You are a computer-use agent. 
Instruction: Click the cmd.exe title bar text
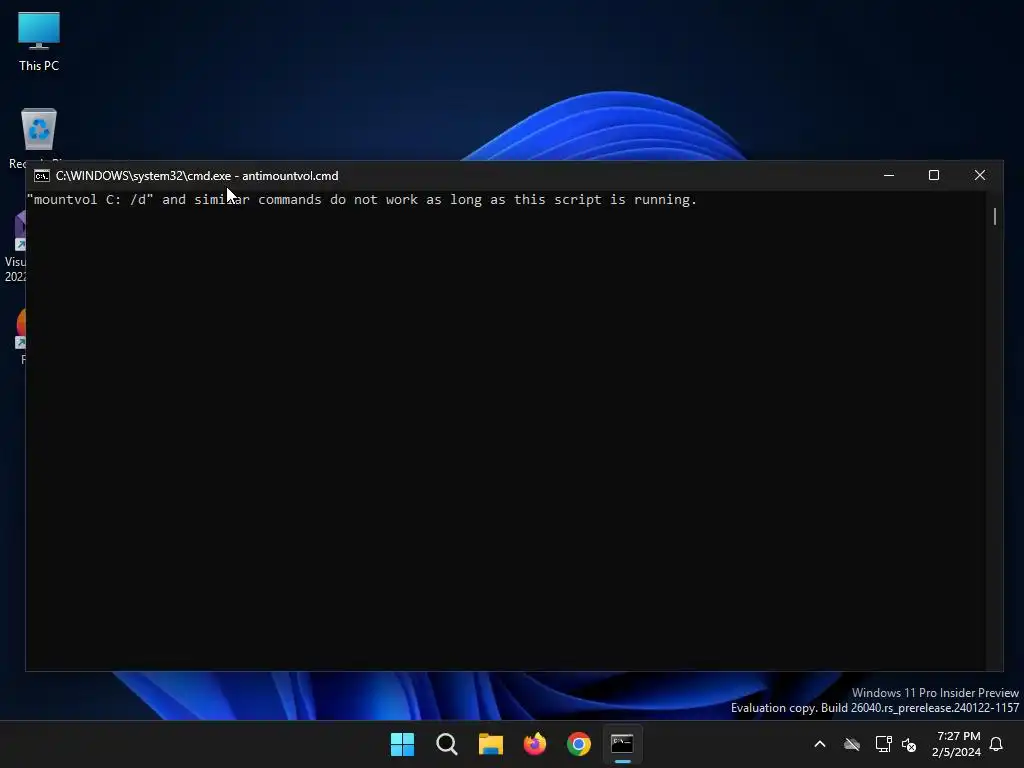click(197, 176)
